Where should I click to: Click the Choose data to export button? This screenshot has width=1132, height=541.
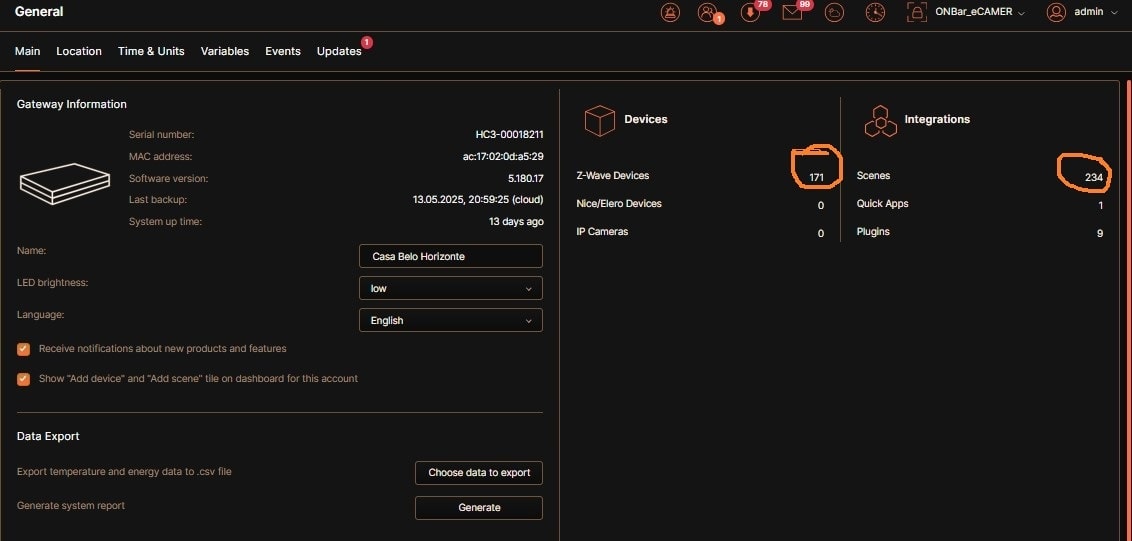pyautogui.click(x=479, y=472)
